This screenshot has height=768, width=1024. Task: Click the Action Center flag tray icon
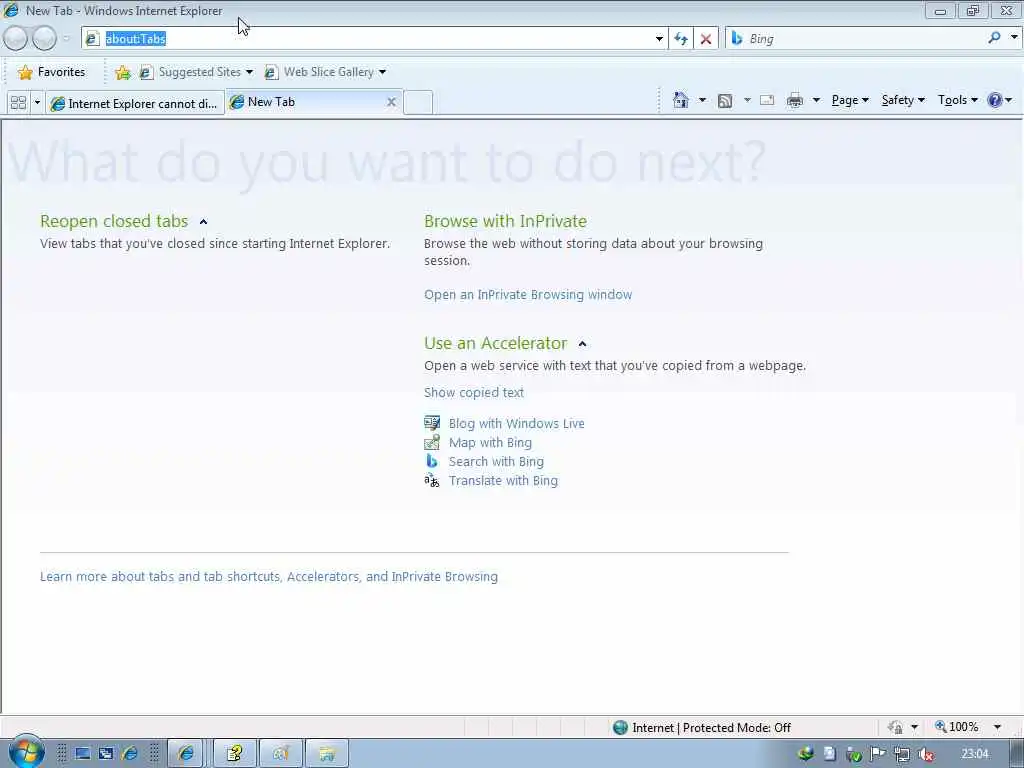click(878, 754)
